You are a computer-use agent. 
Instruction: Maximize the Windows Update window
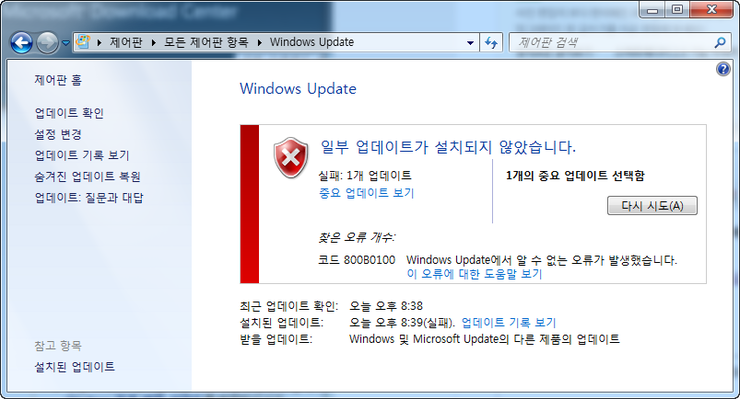pyautogui.click(x=677, y=9)
